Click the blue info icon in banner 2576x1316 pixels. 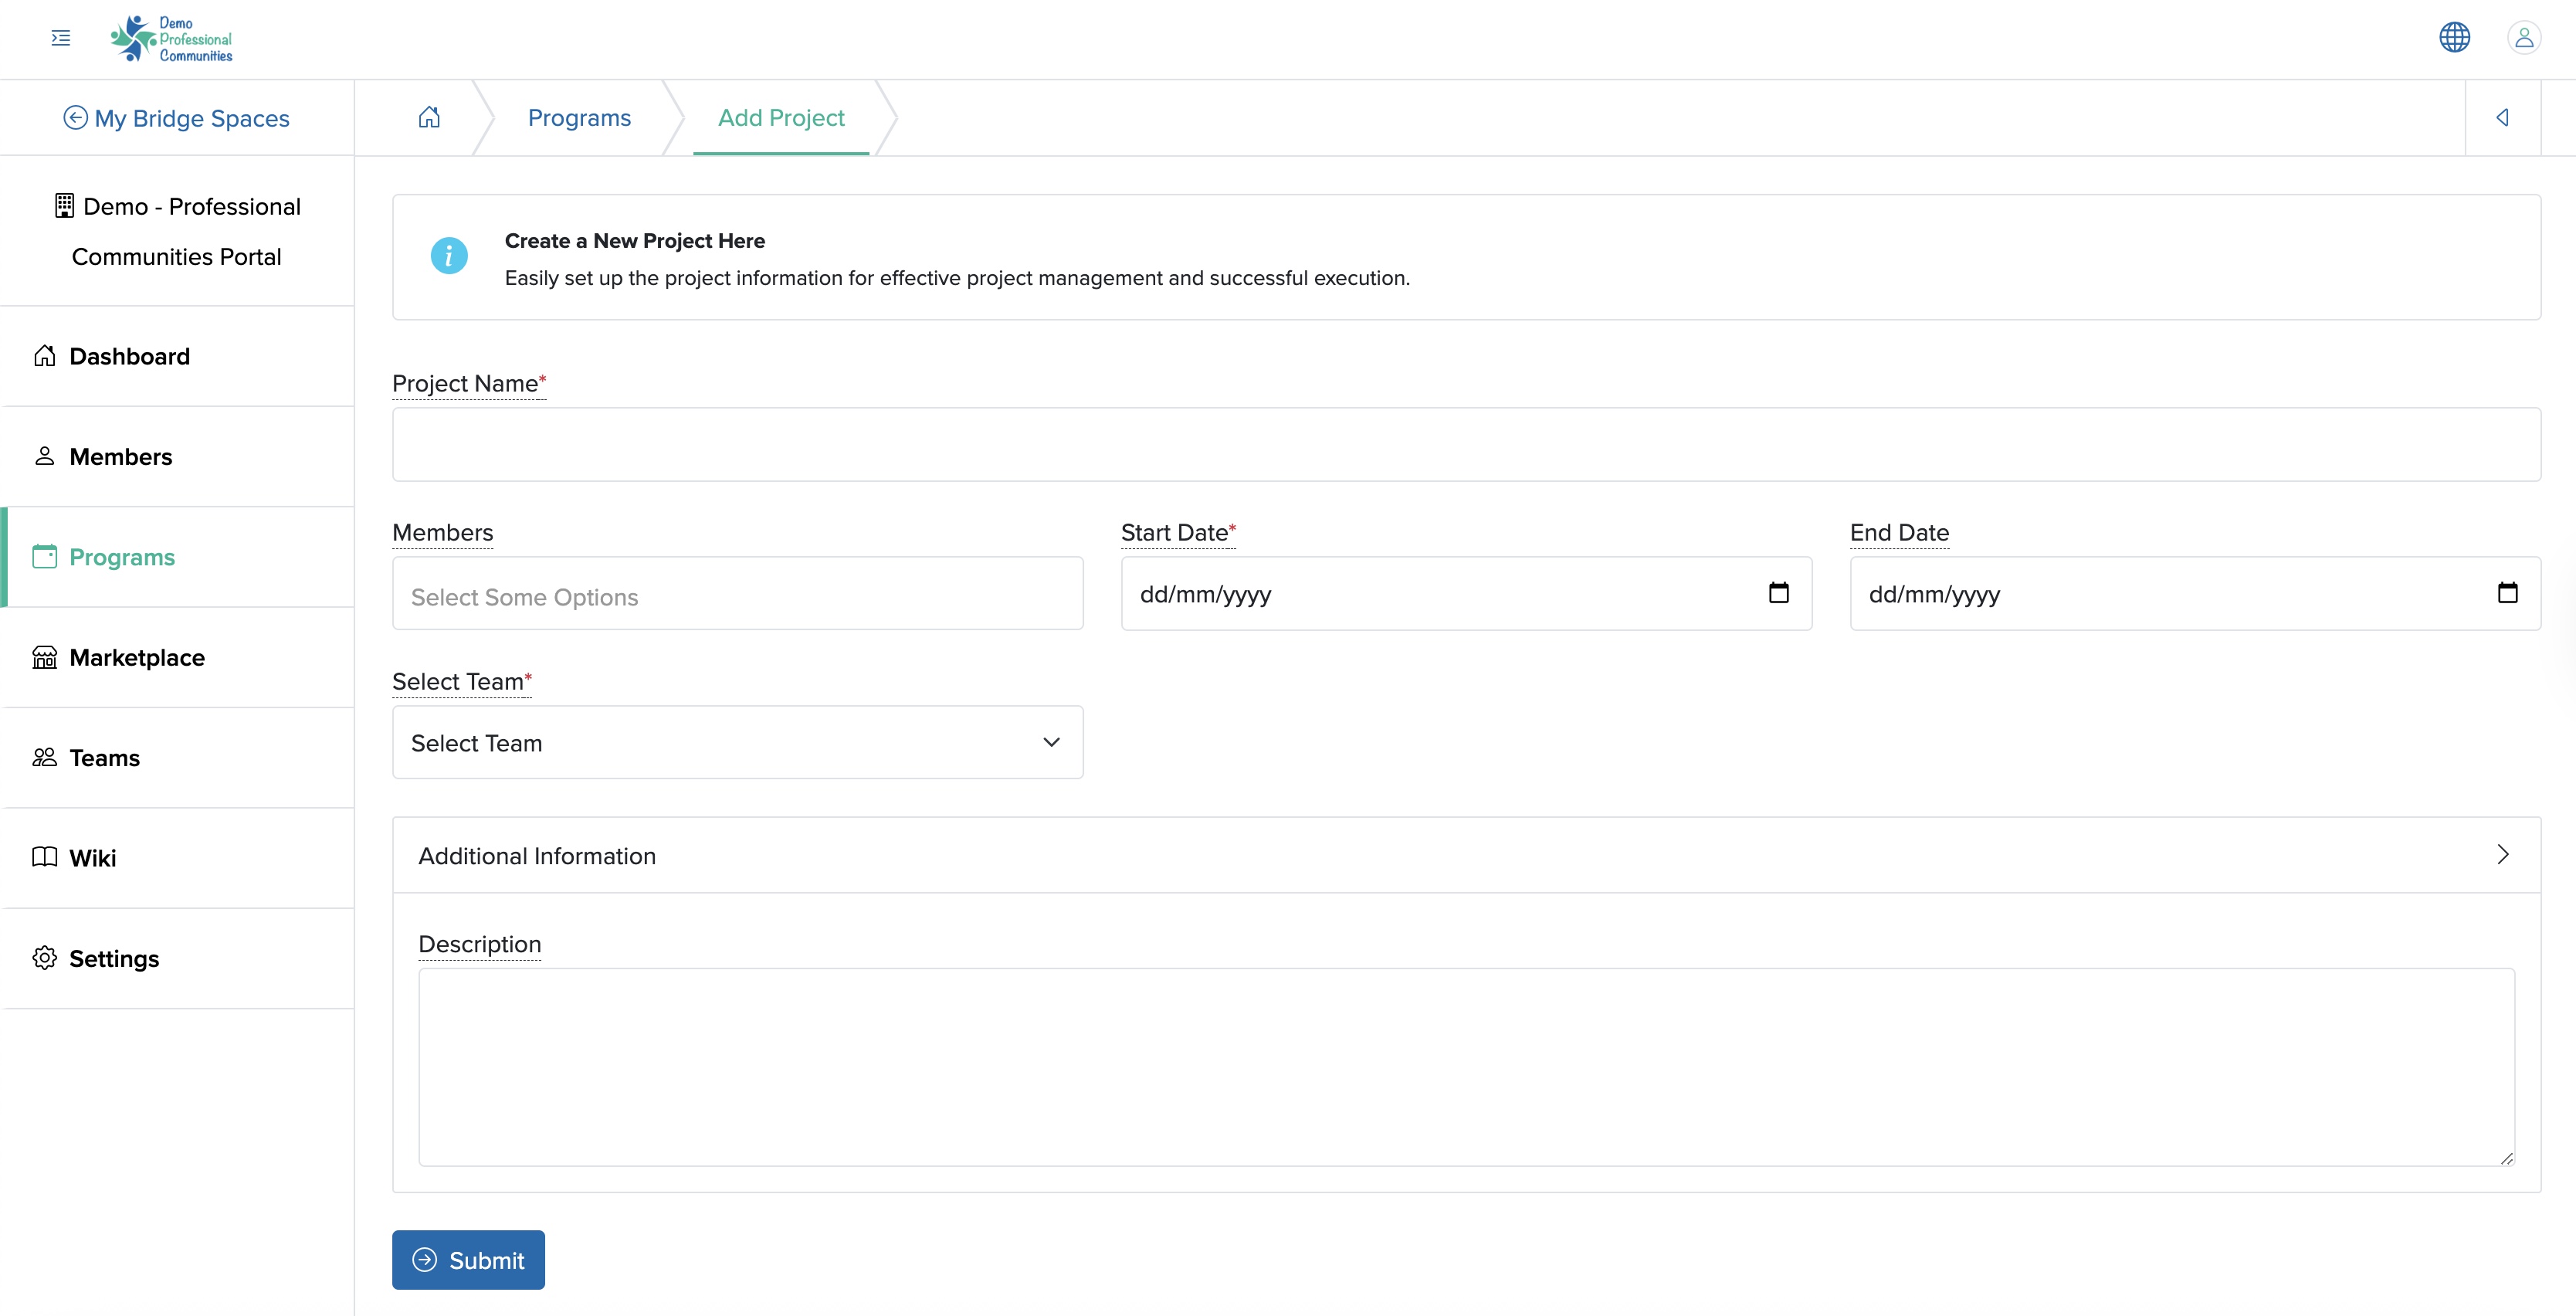click(449, 256)
